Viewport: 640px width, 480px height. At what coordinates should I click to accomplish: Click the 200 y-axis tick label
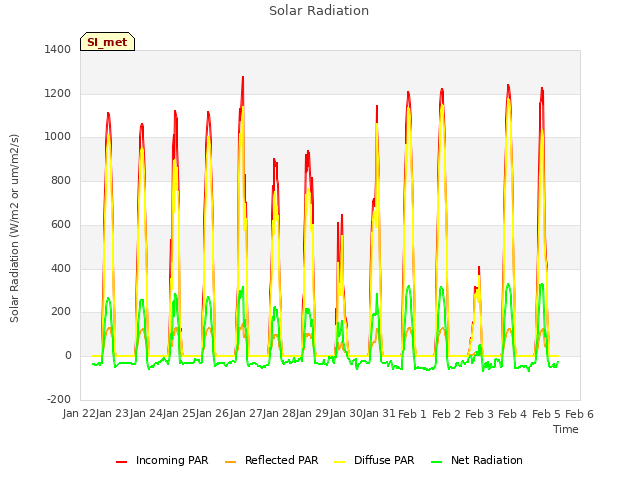(61, 311)
